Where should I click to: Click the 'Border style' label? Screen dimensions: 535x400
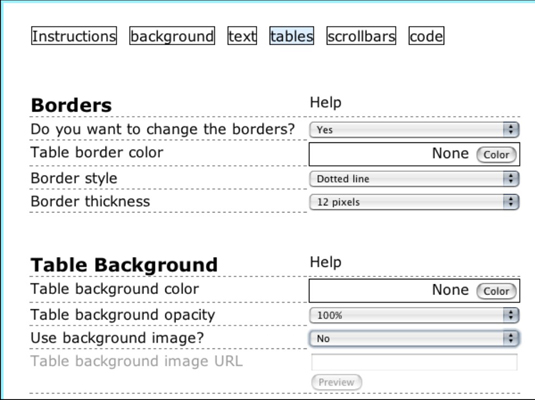(74, 178)
